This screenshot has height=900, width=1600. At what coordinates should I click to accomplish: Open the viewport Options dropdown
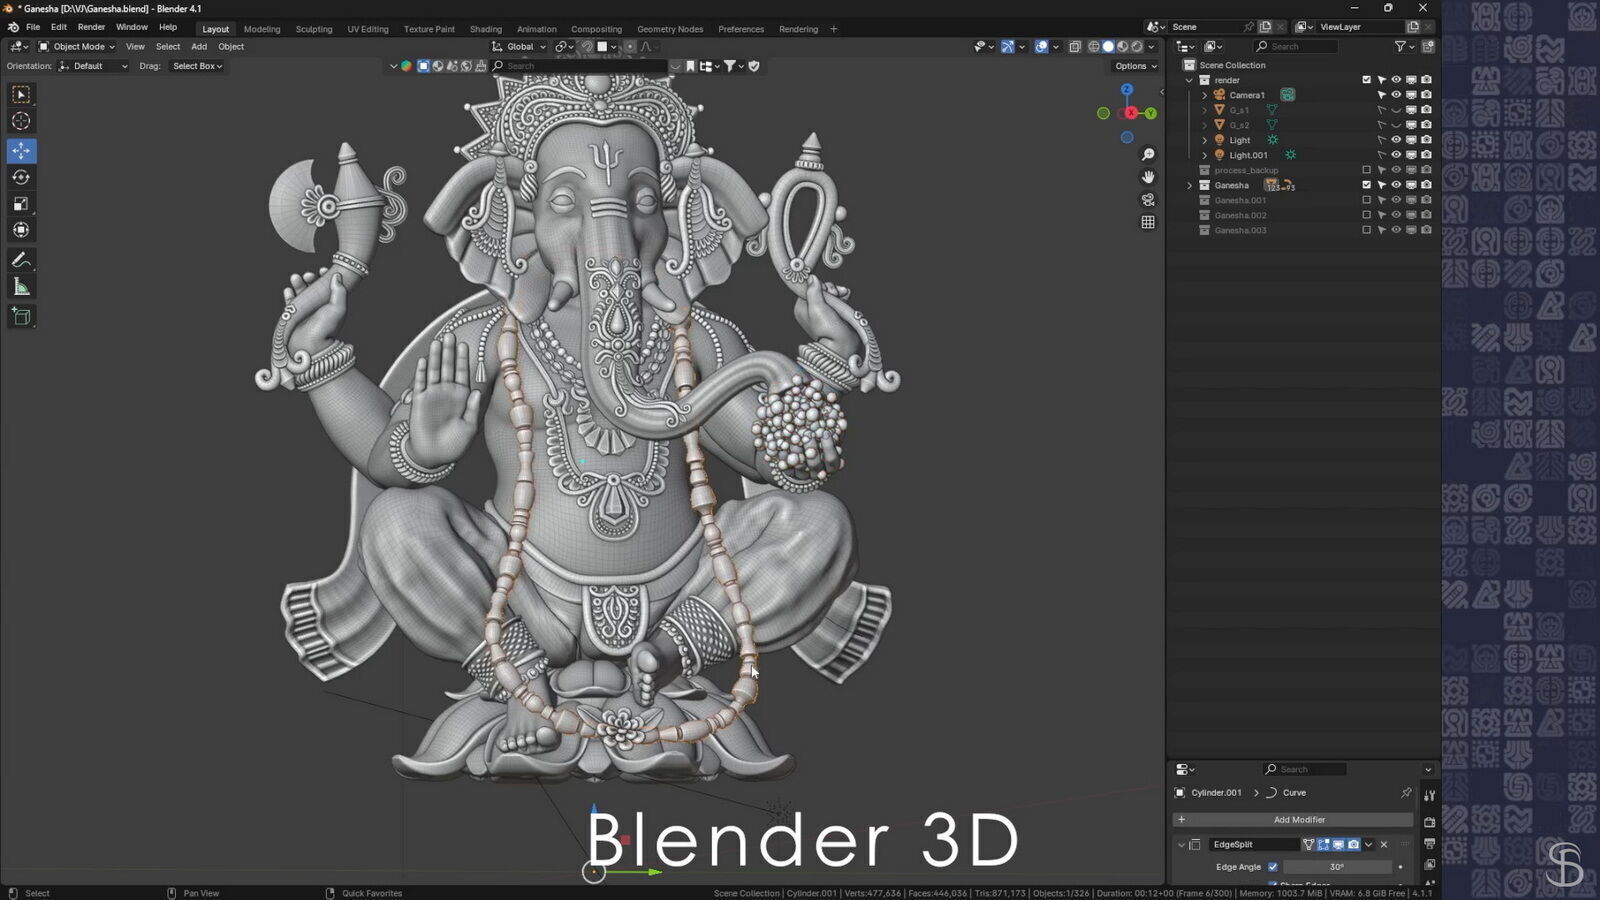coord(1135,66)
